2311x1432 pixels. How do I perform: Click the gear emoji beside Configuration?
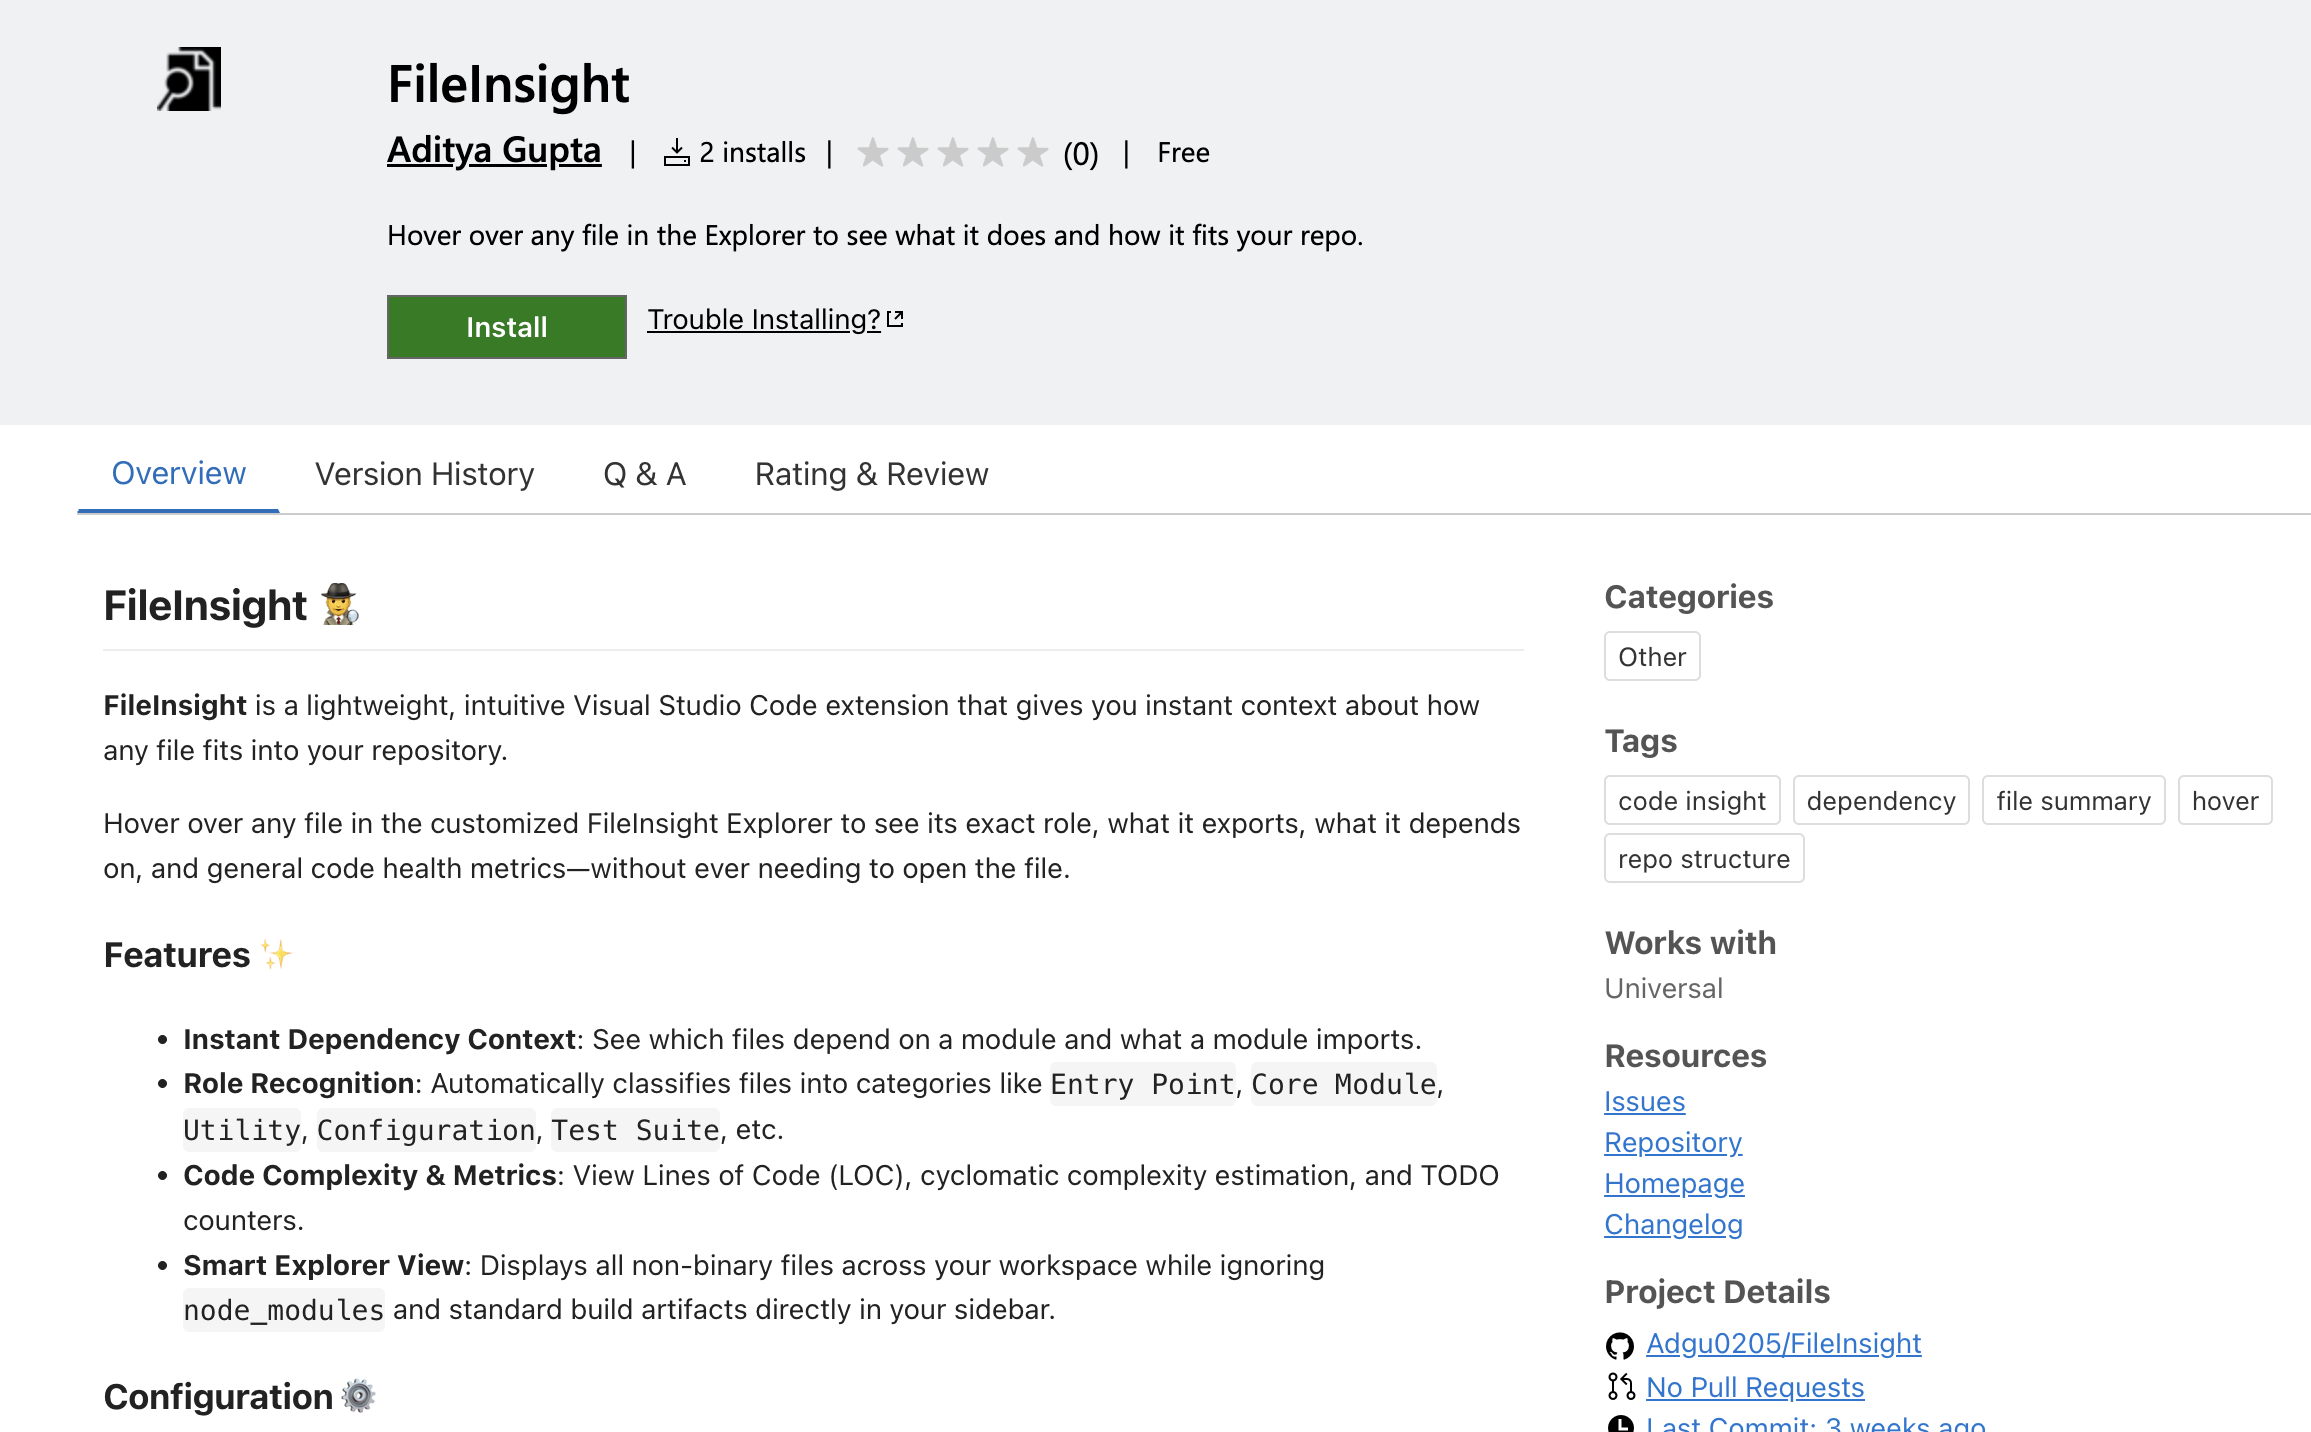(358, 1396)
